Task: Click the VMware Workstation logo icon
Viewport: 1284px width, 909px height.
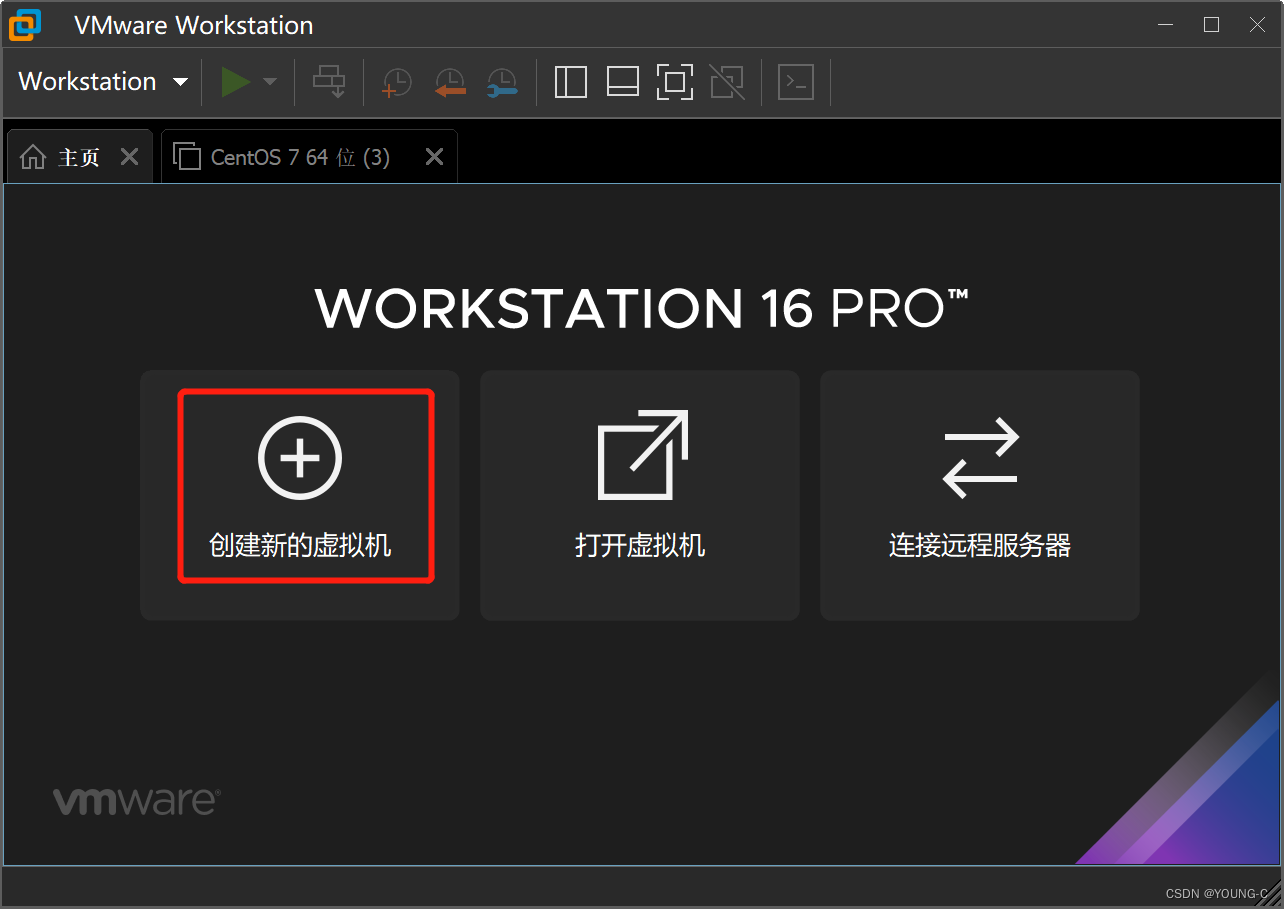Action: 23,24
